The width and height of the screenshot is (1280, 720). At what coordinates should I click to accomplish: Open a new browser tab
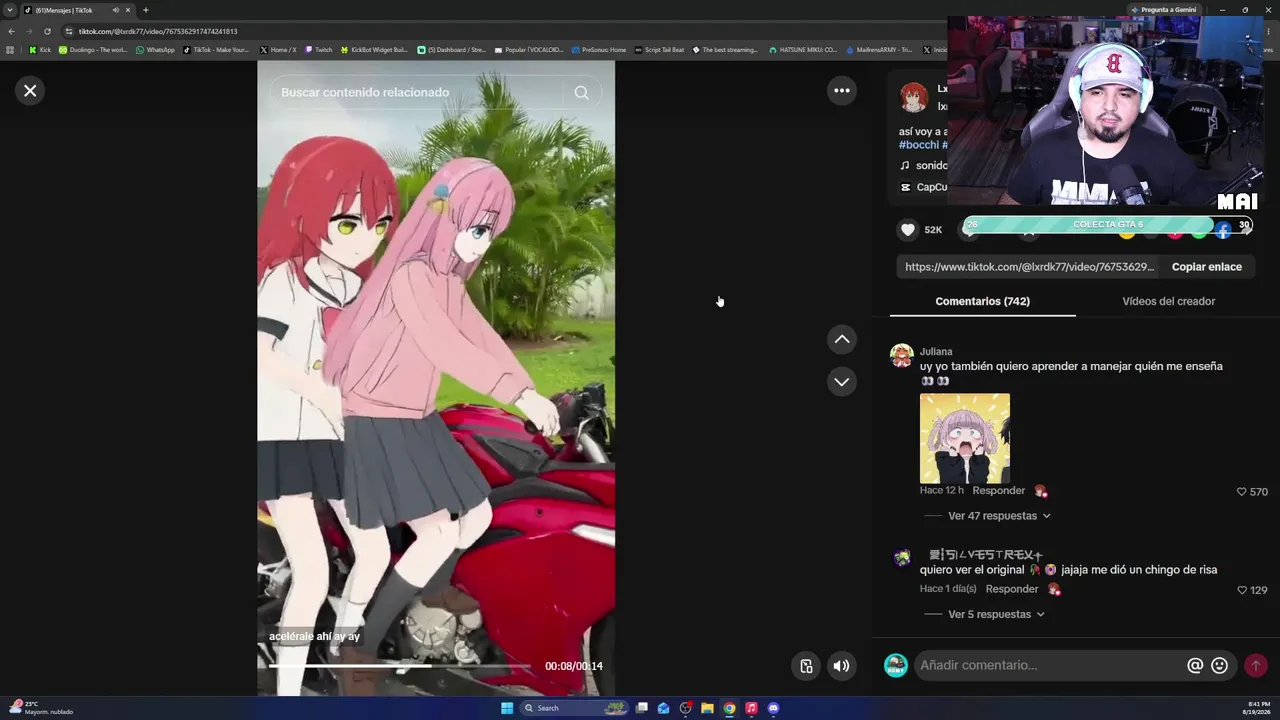pyautogui.click(x=145, y=10)
